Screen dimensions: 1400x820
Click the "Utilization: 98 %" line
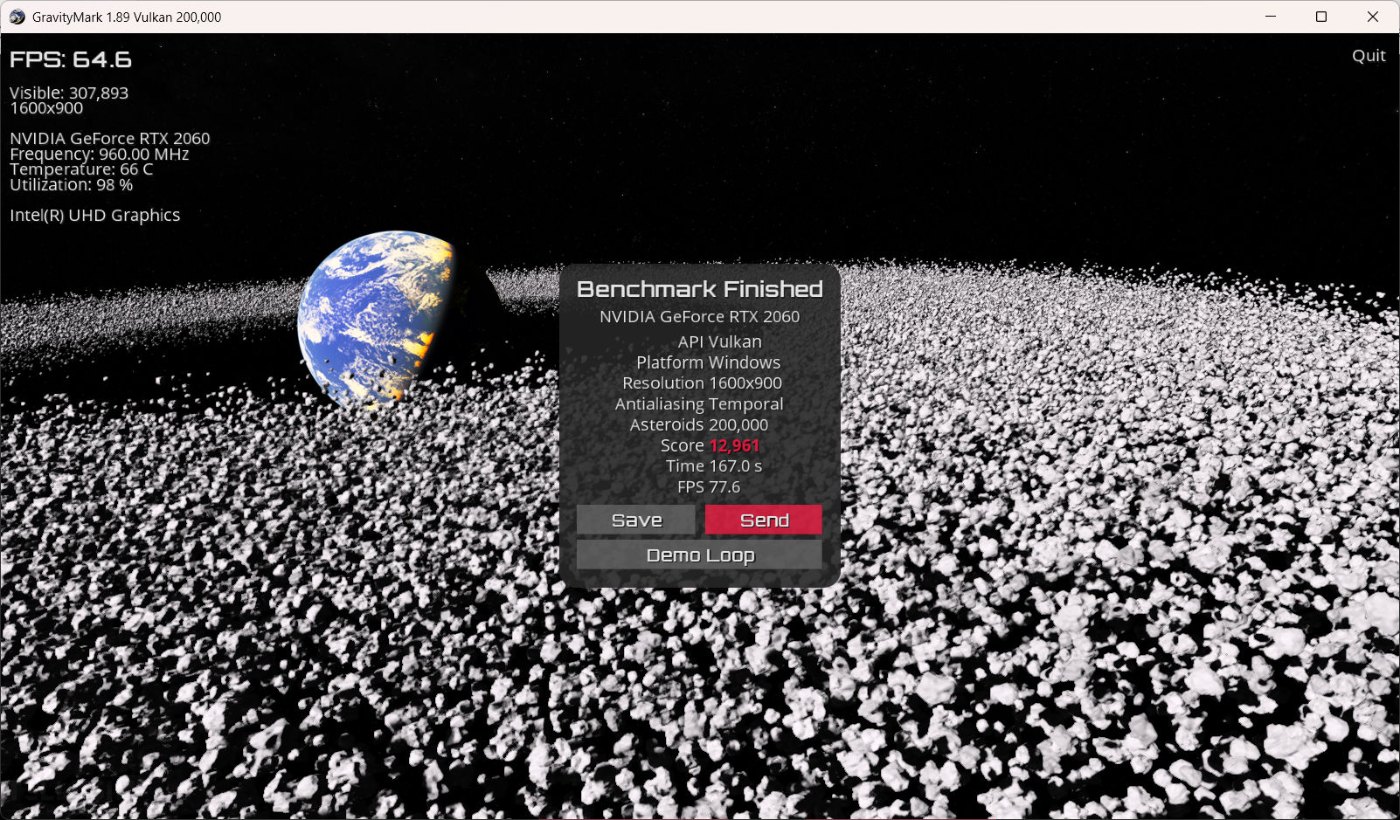(x=71, y=185)
